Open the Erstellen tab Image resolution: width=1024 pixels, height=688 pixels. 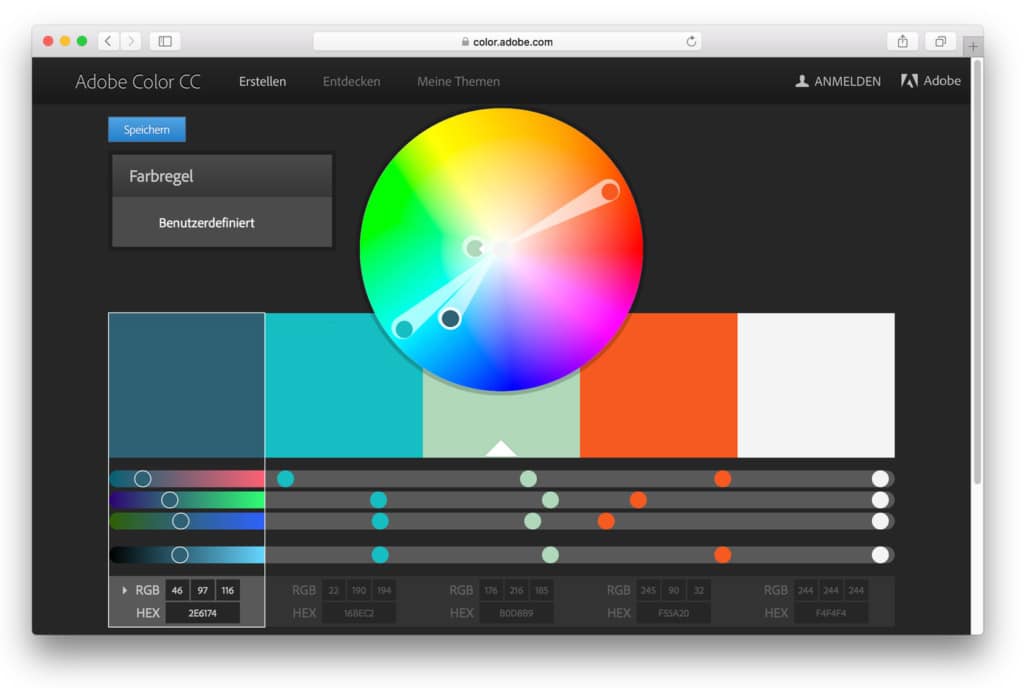(x=263, y=82)
